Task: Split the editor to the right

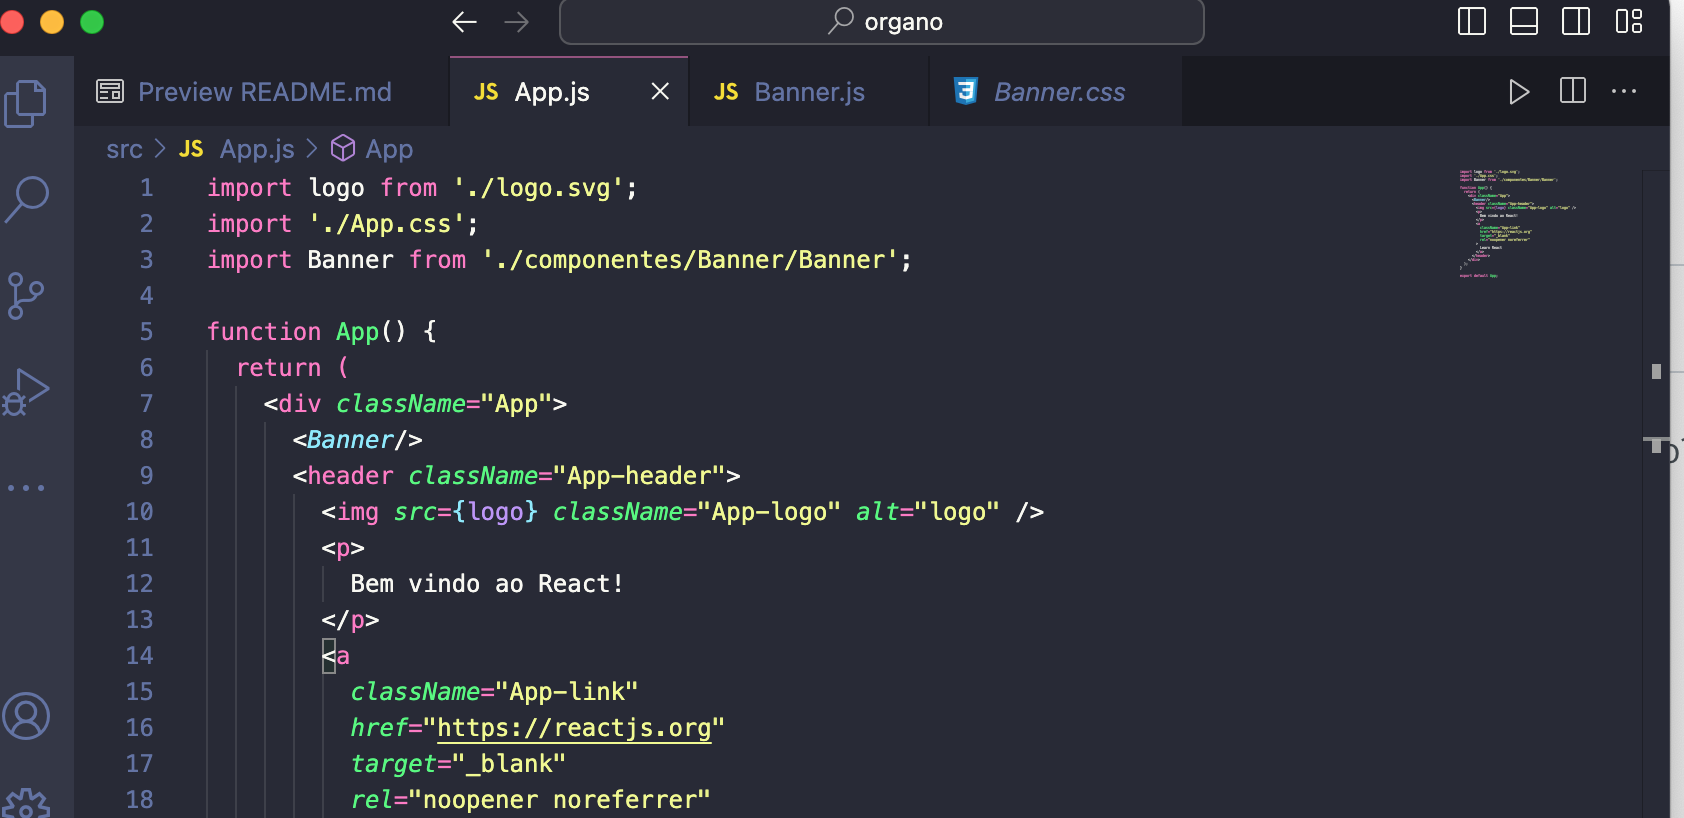Action: [1573, 91]
